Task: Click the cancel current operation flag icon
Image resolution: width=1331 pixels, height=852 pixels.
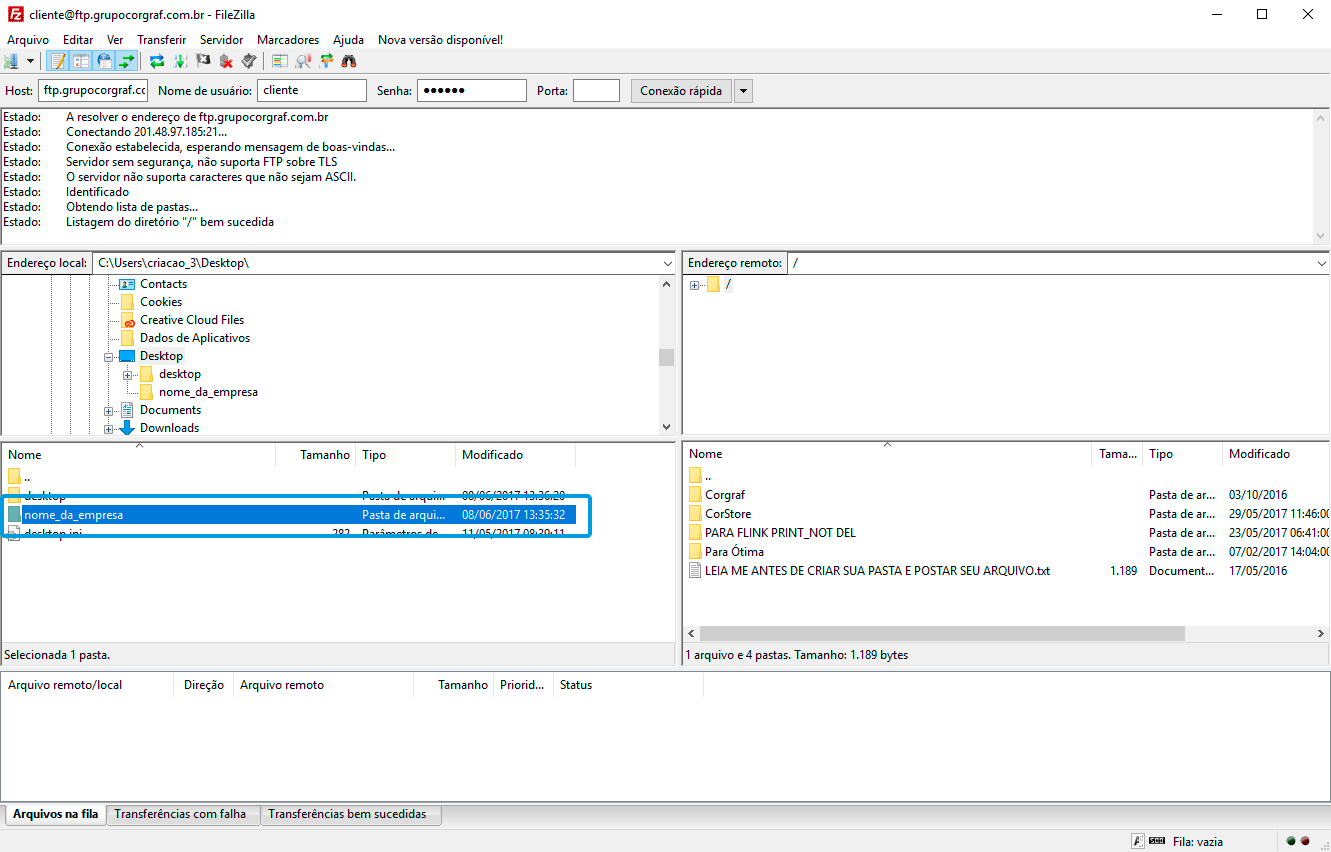Action: 203,61
